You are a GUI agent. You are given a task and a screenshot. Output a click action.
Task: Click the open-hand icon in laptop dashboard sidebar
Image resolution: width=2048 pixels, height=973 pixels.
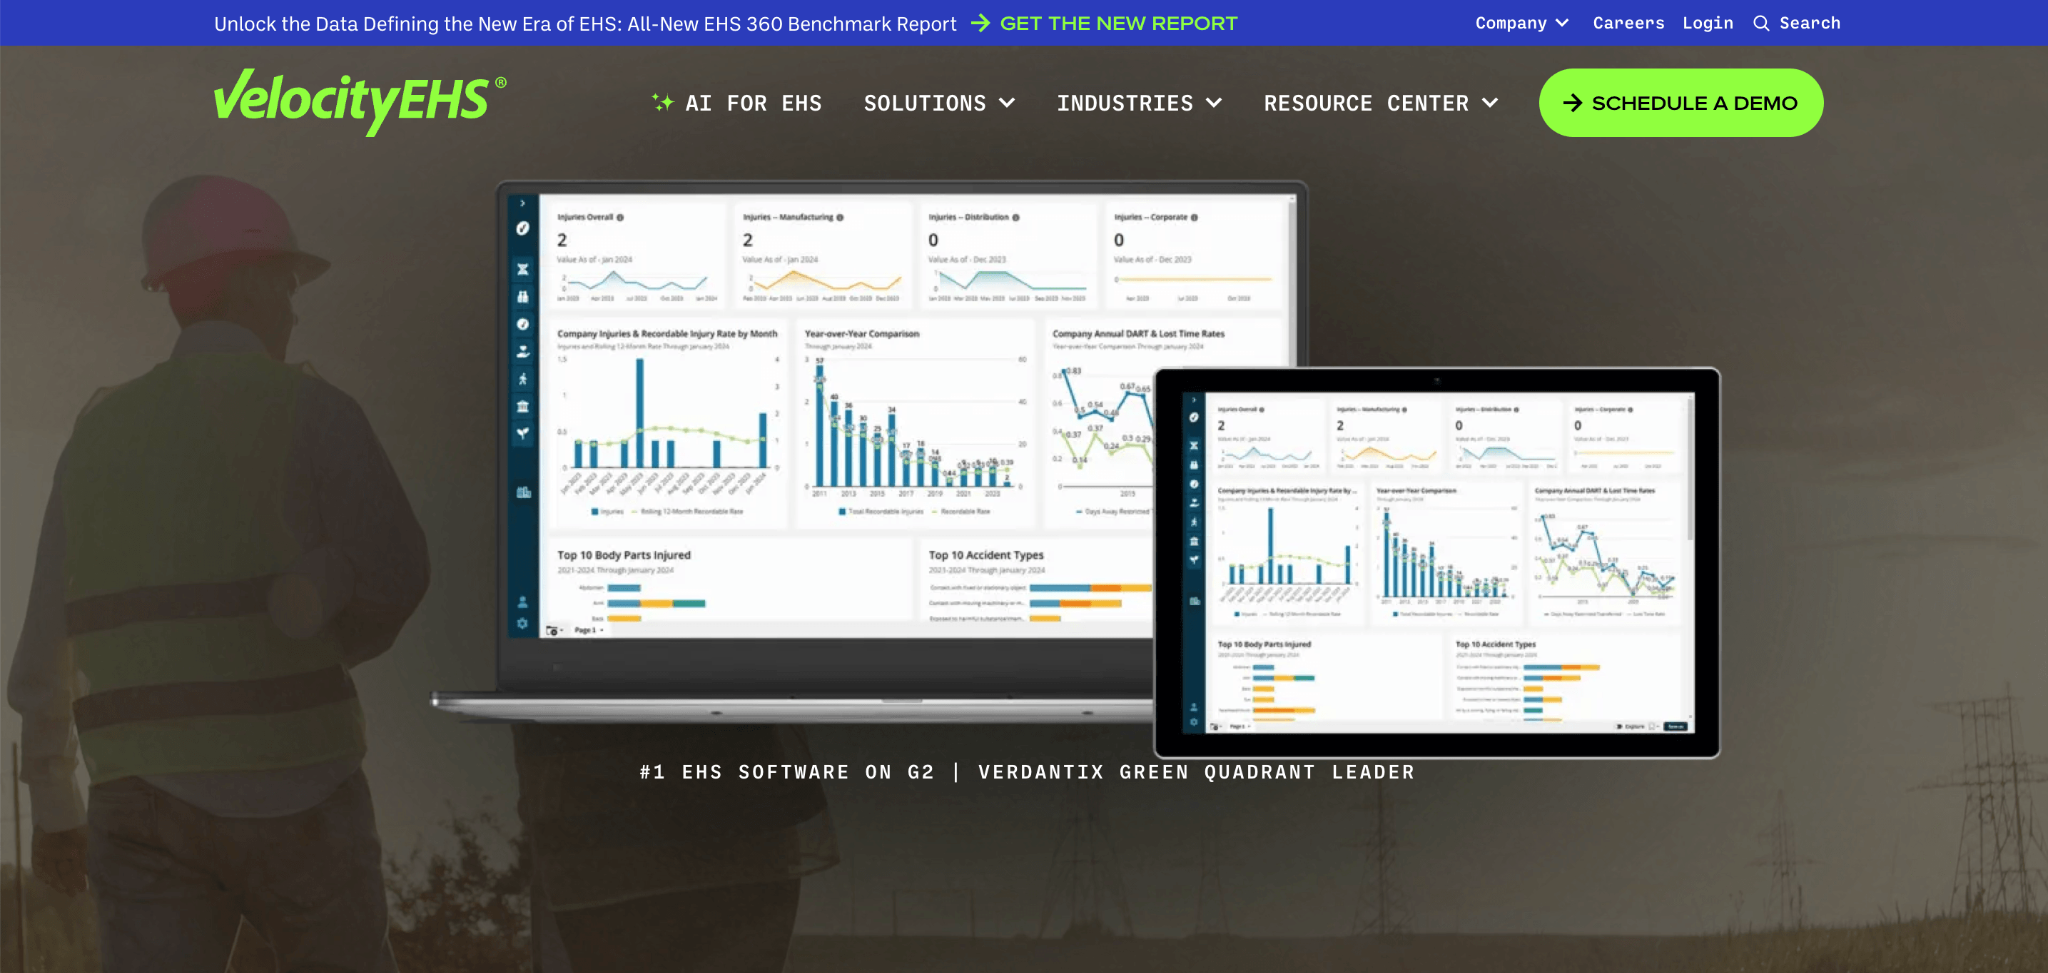522,352
